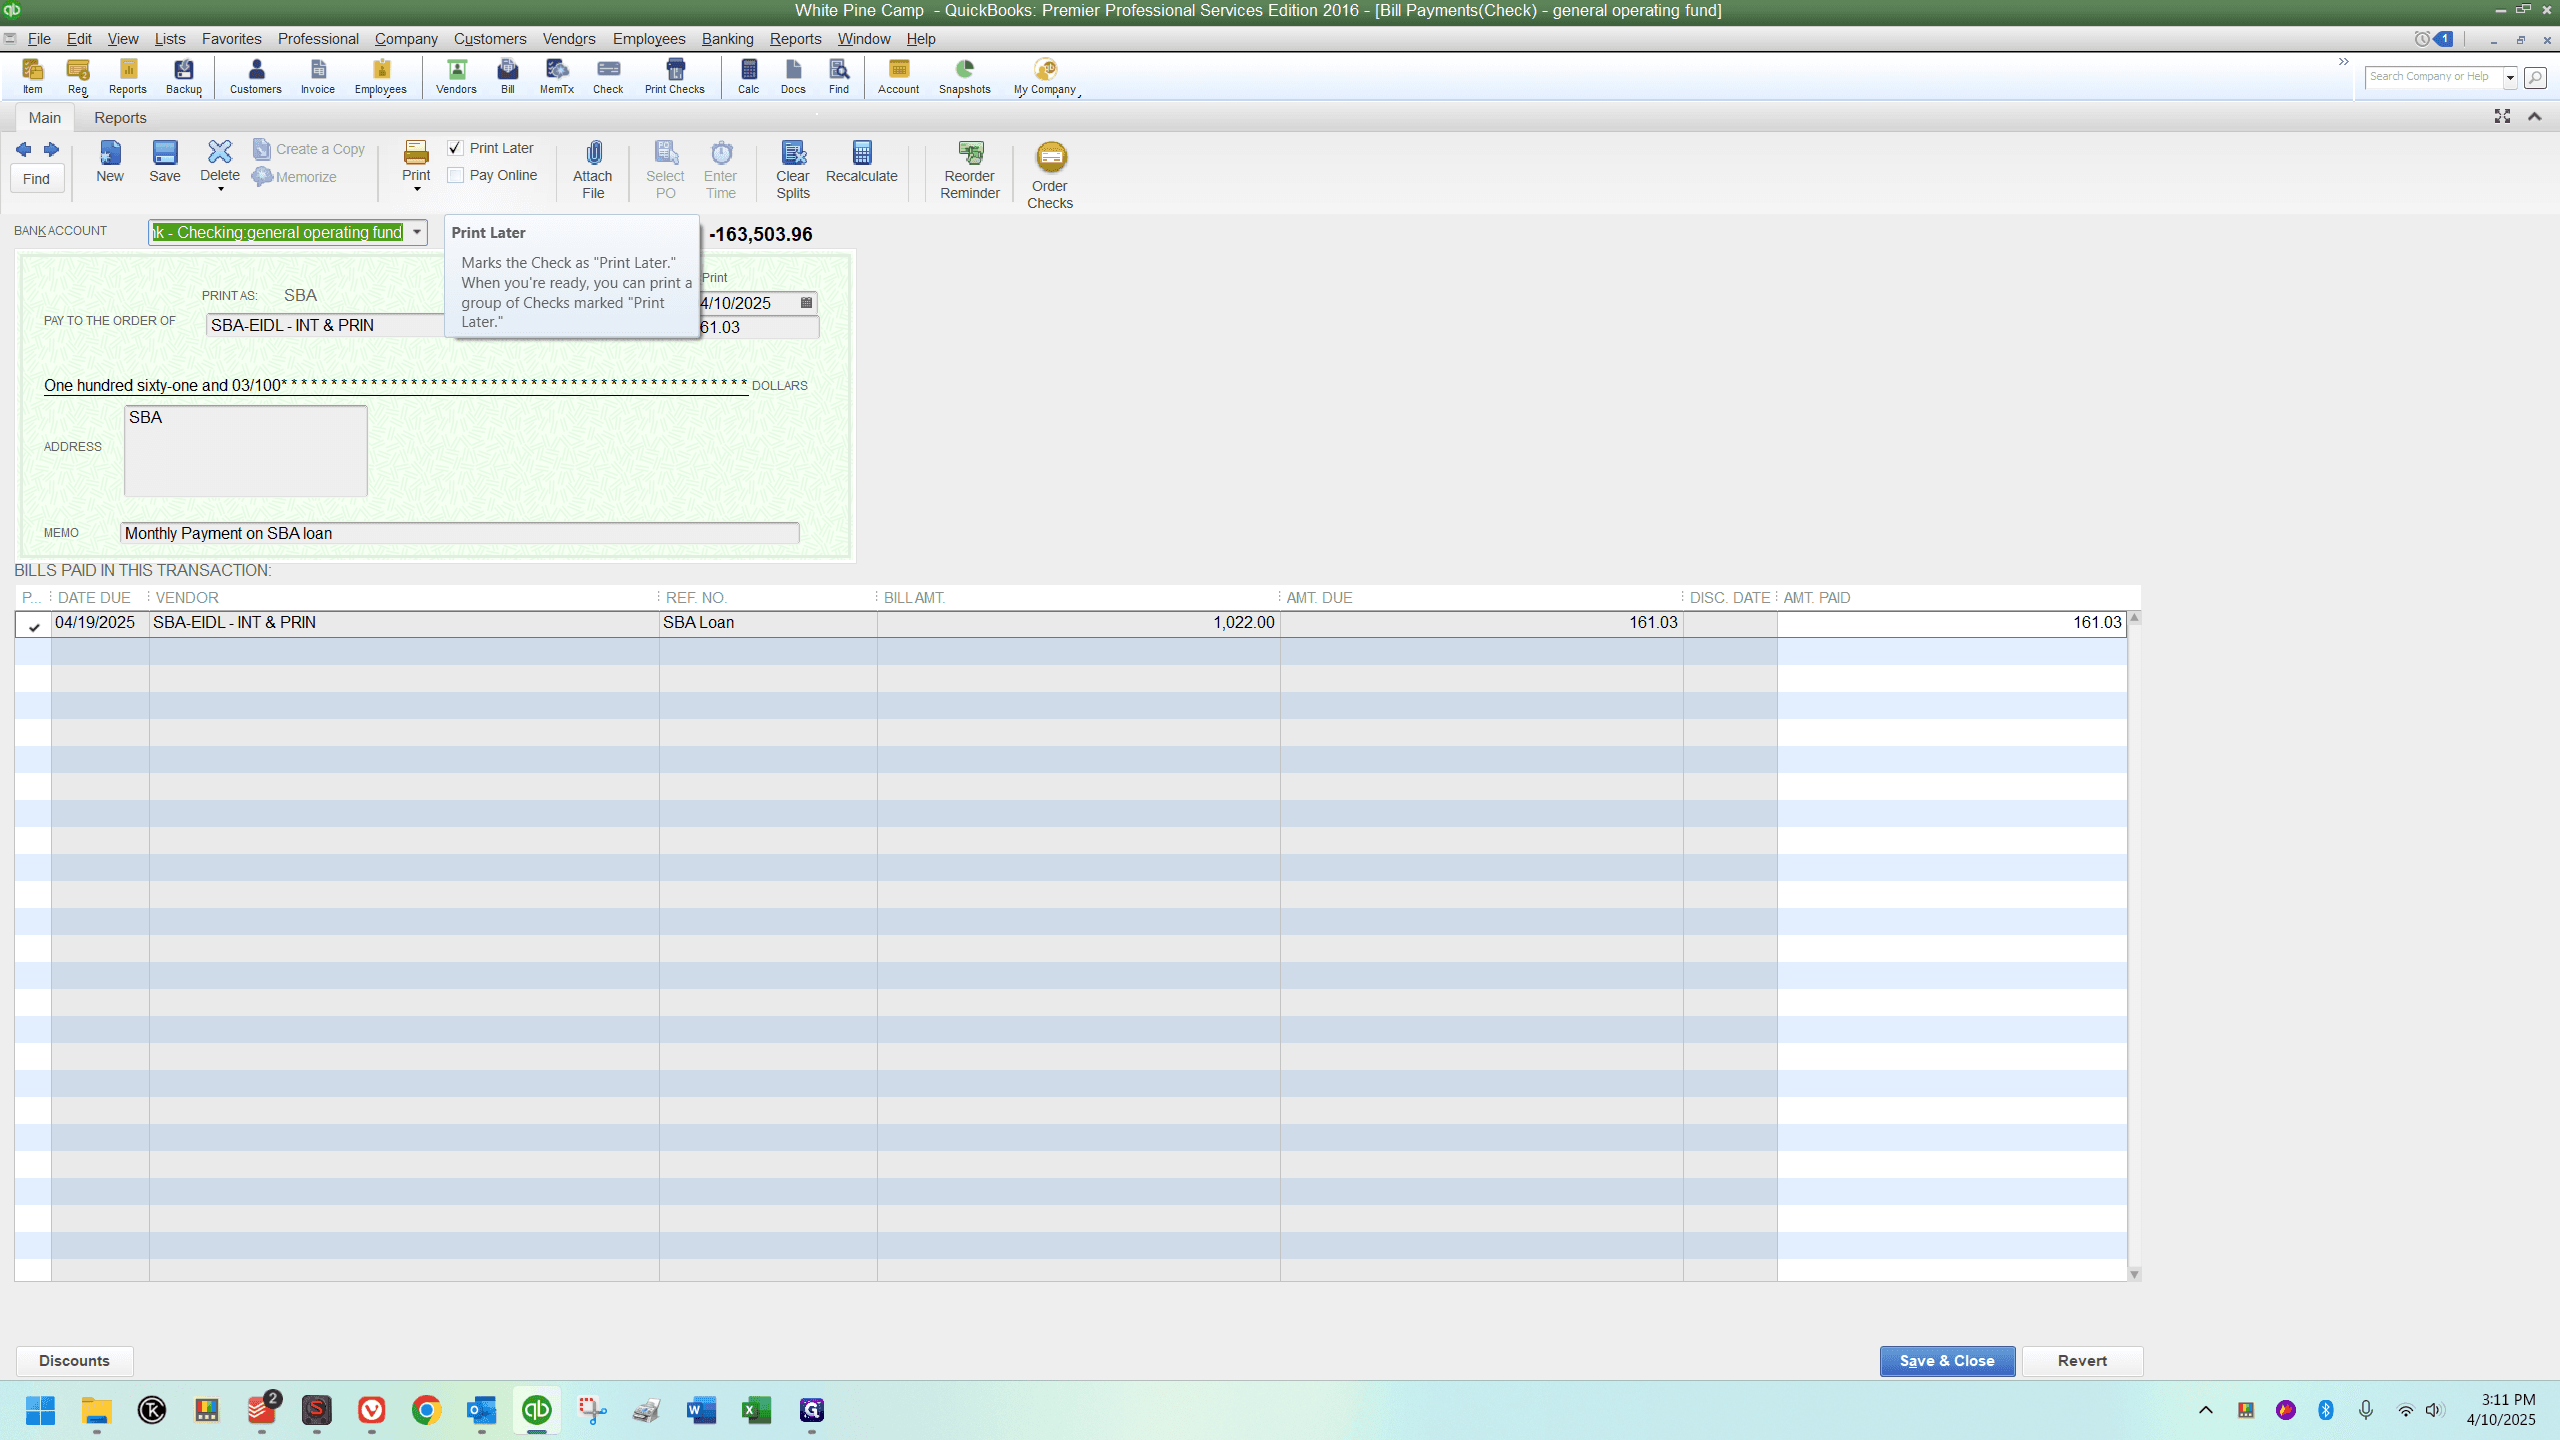Click the Order Checks icon

1050,175
